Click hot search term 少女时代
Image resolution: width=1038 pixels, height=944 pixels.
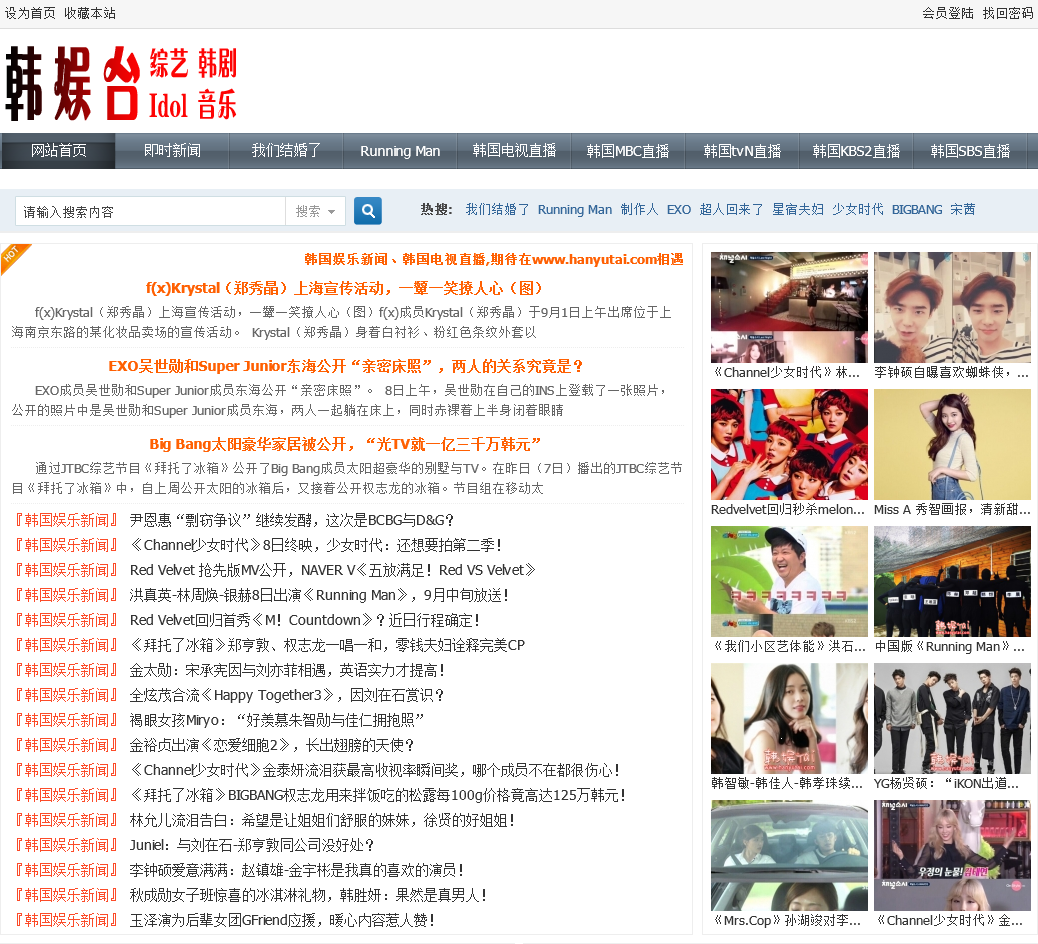(x=857, y=210)
